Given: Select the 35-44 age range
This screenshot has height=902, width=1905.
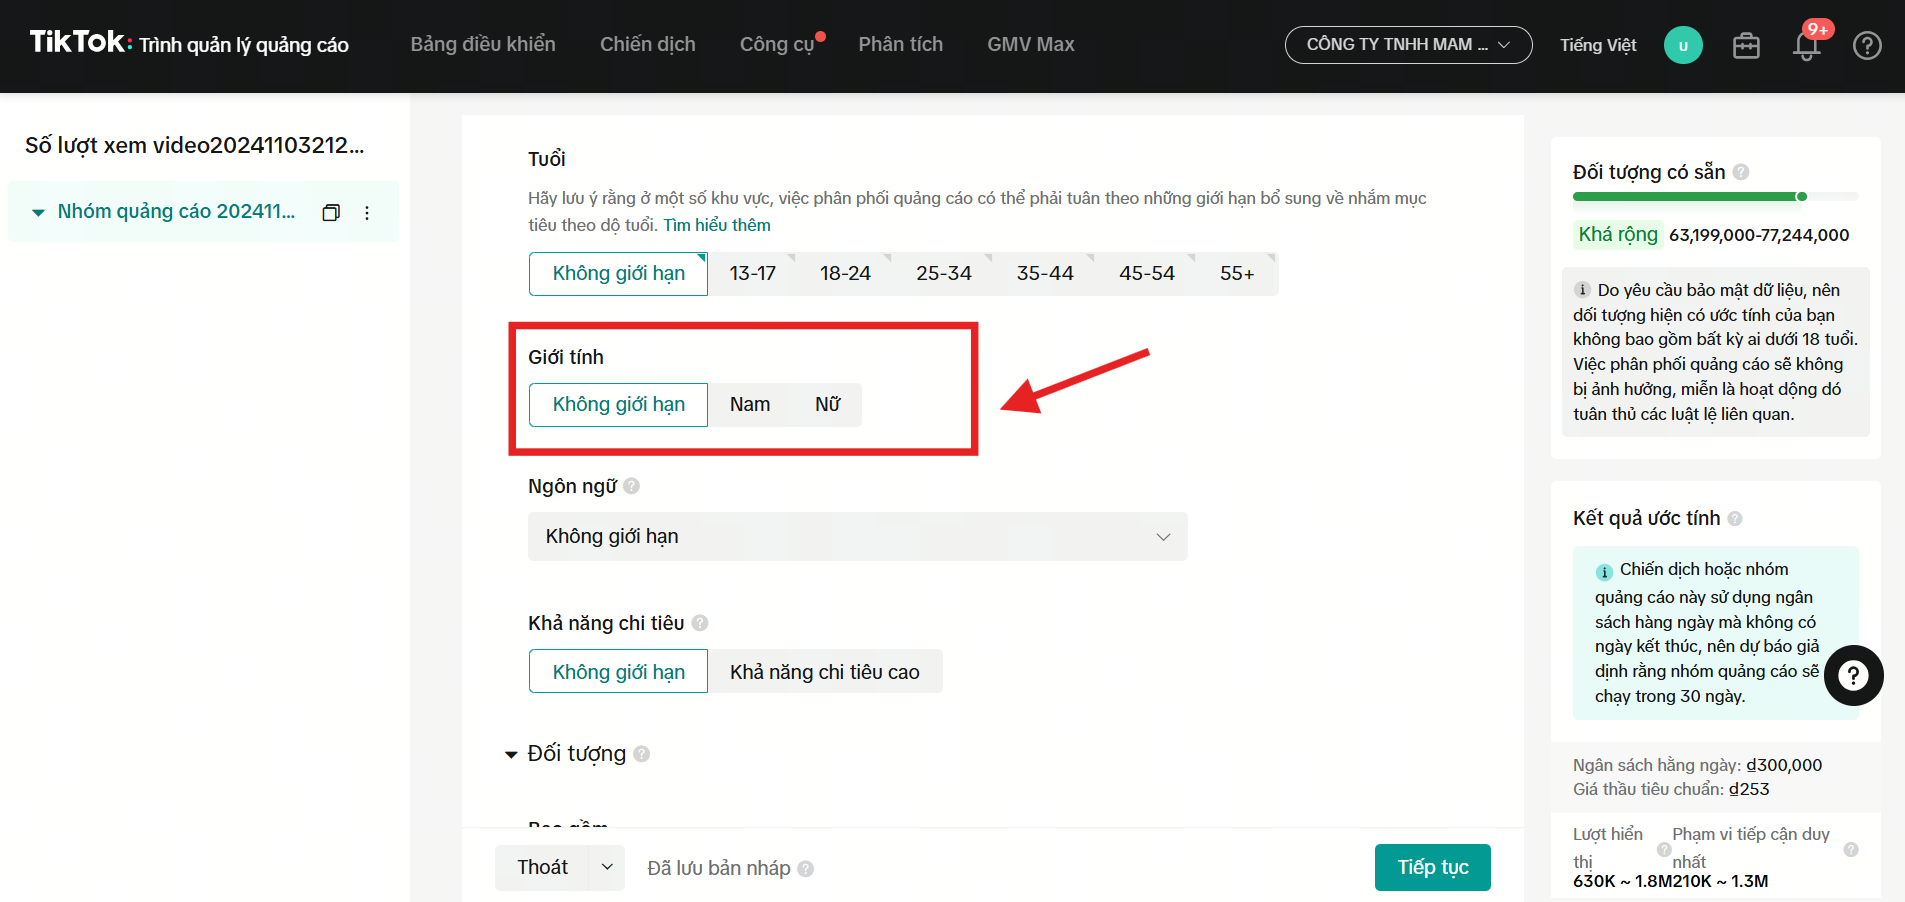Looking at the screenshot, I should tap(1044, 274).
